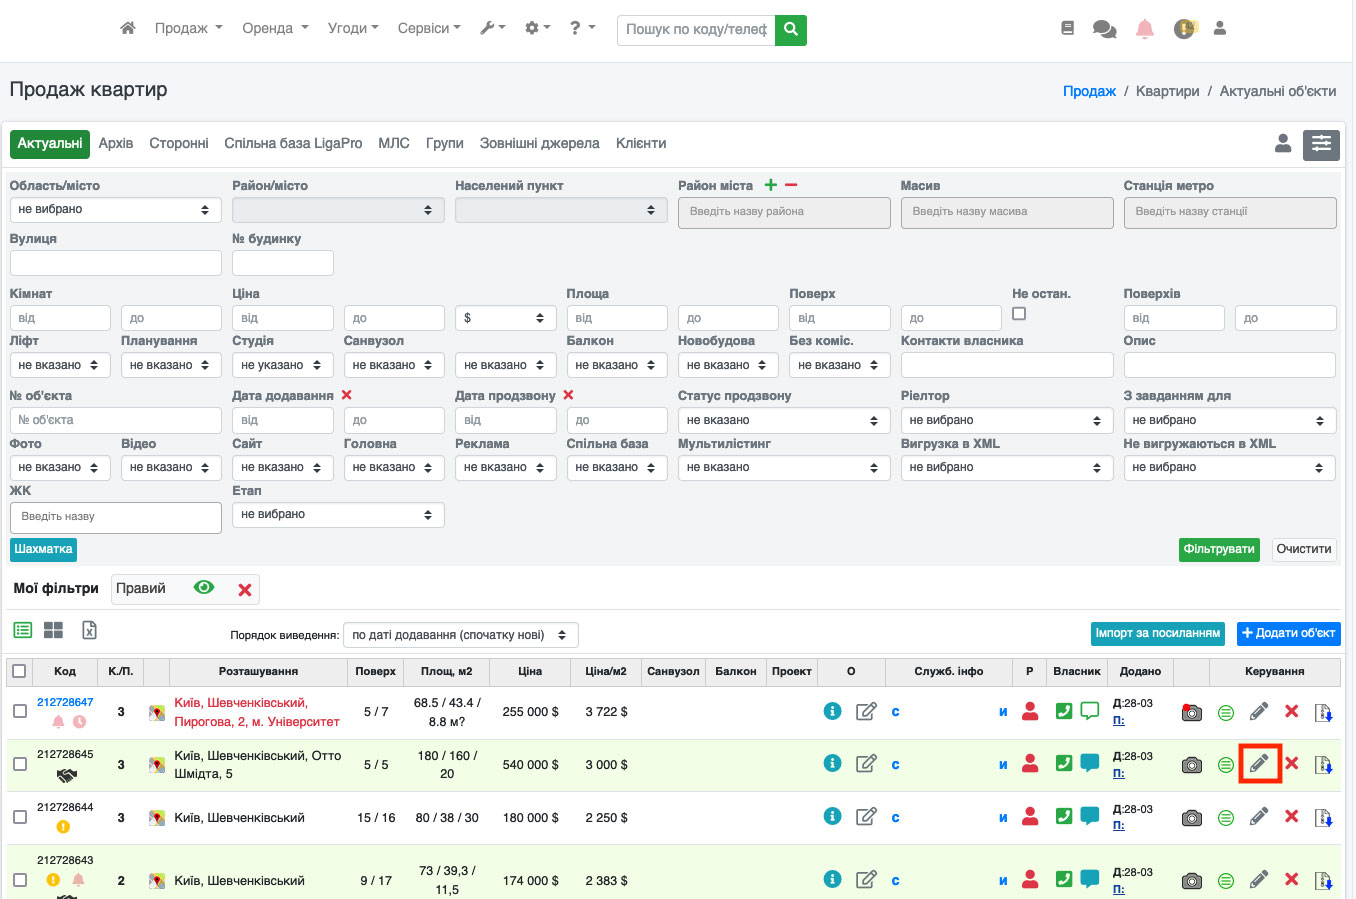This screenshot has width=1356, height=899.
Task: Toggle visibility eye of the Правий filter
Action: 204,588
